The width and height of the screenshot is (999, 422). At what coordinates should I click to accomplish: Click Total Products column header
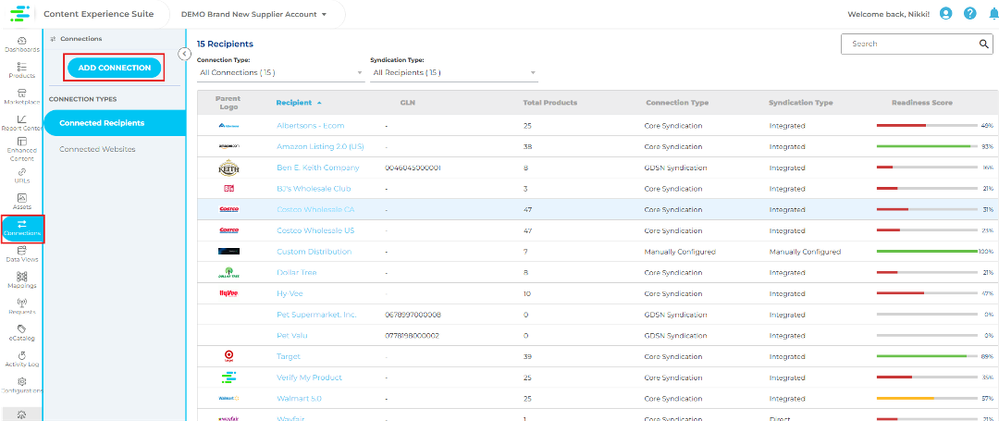[550, 103]
